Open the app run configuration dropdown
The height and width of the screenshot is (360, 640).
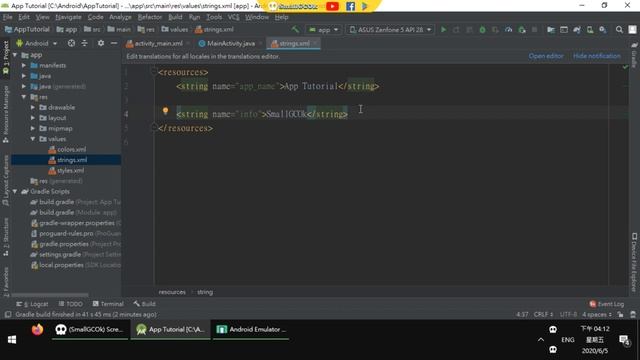click(324, 30)
